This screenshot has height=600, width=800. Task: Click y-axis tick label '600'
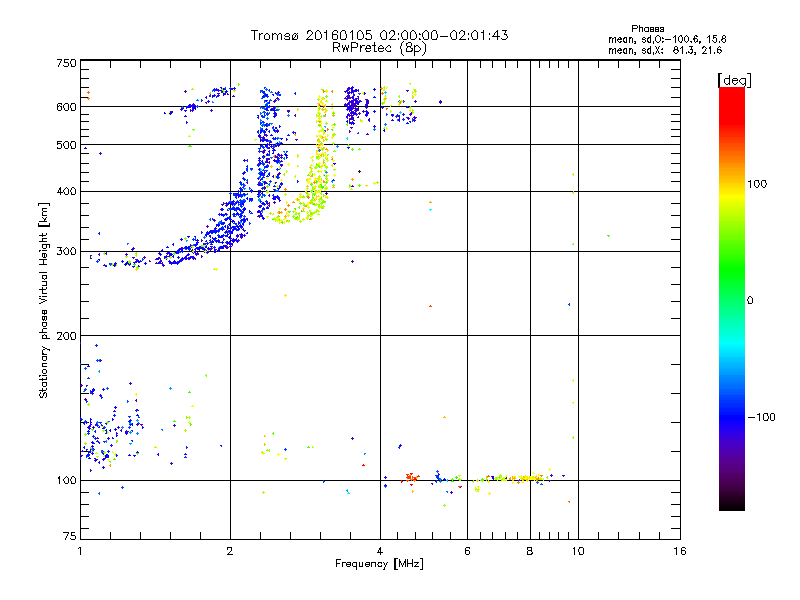tap(66, 107)
